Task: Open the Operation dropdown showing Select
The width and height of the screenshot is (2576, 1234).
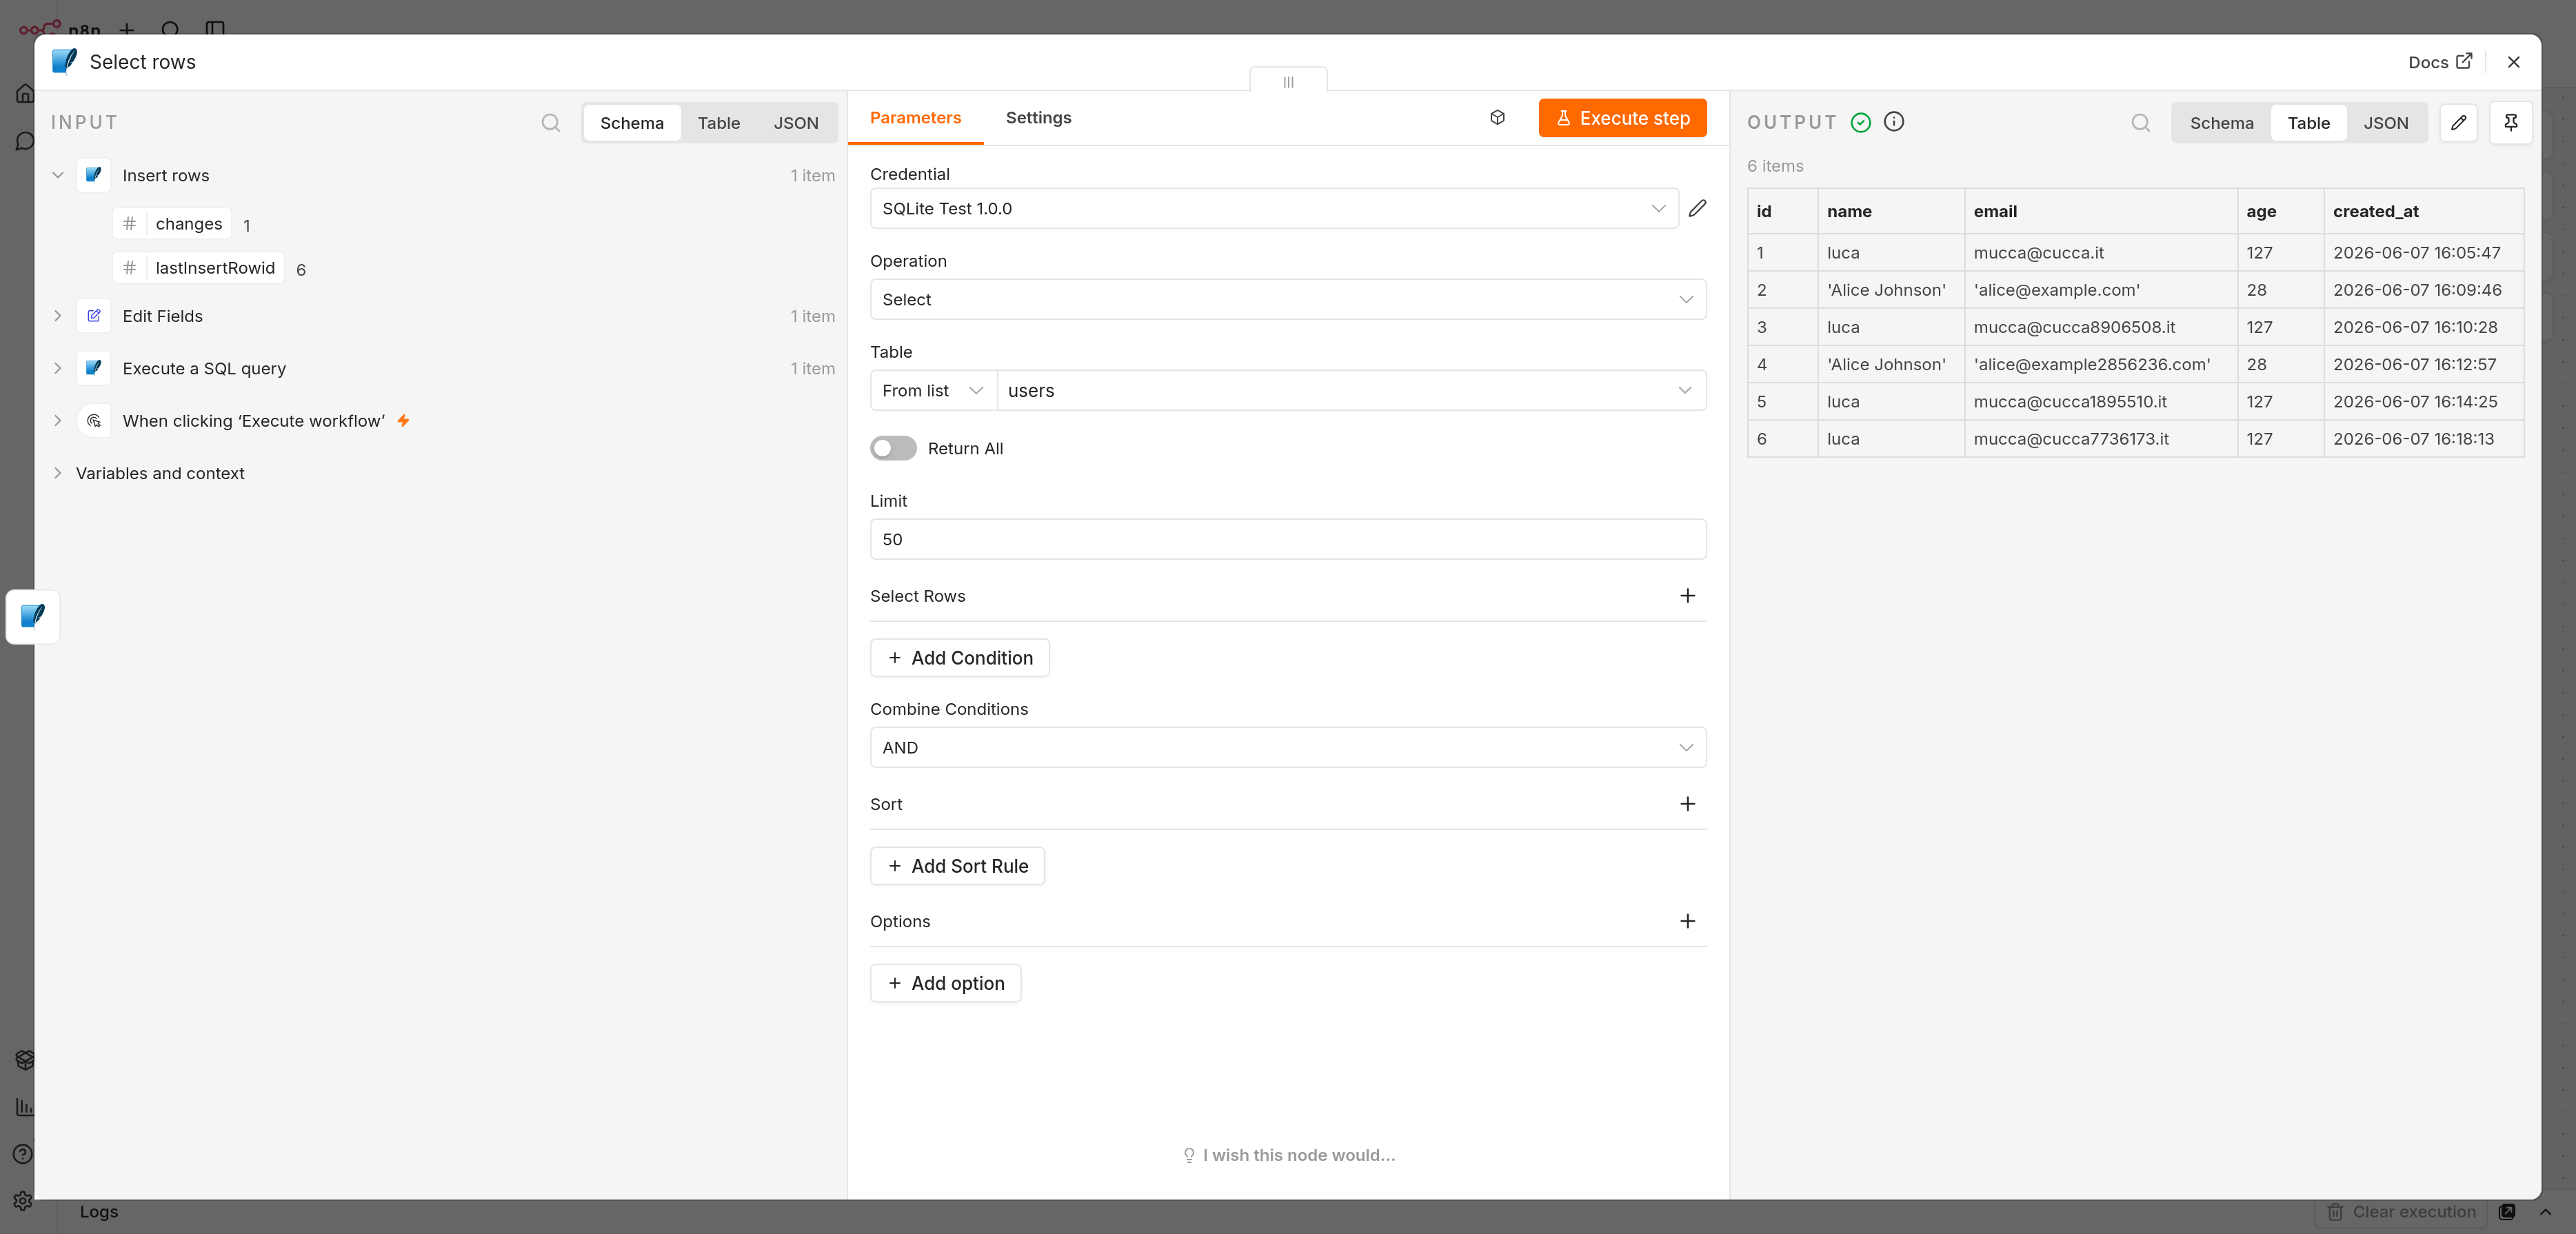Action: click(1287, 299)
